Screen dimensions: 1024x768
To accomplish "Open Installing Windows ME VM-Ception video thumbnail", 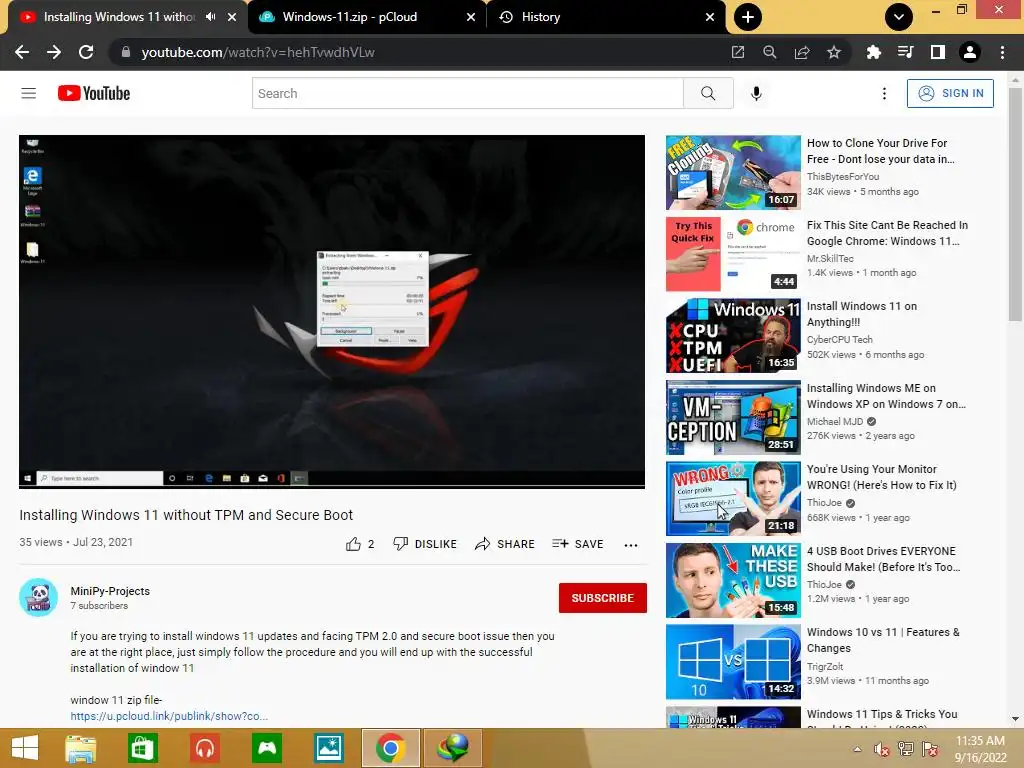I will pos(733,417).
